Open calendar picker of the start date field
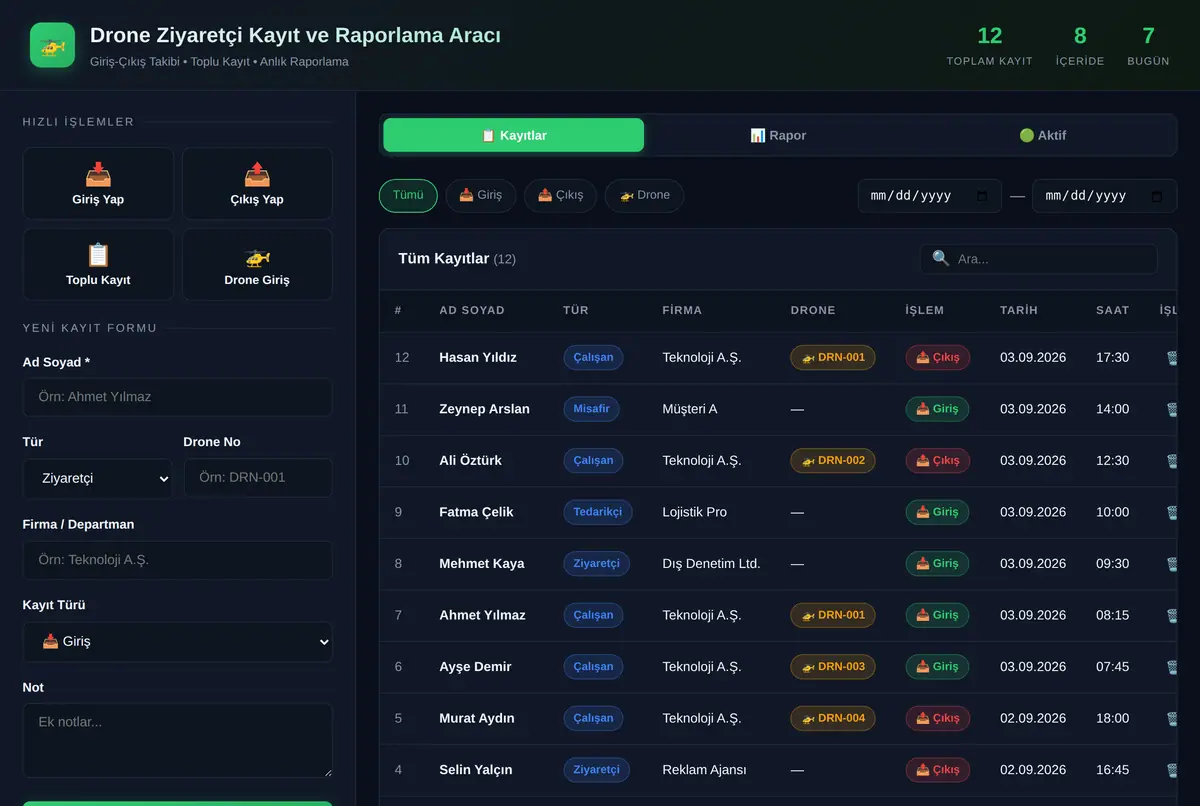 (982, 196)
